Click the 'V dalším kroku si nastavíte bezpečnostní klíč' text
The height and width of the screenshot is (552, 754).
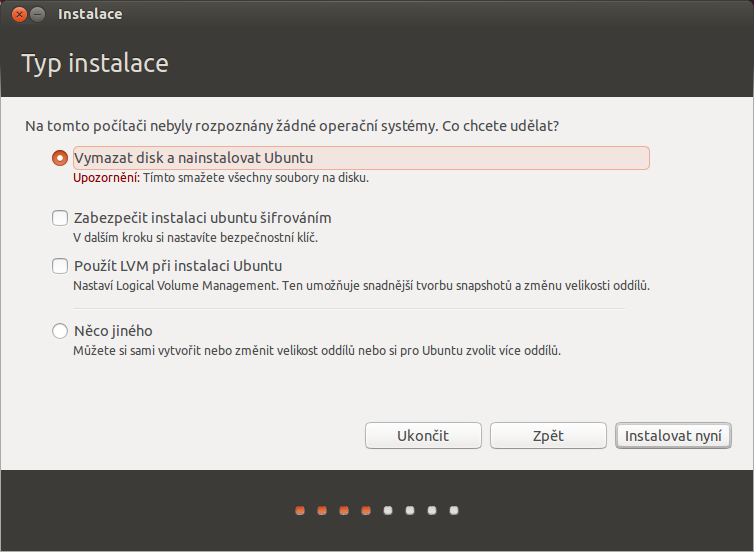pos(195,238)
